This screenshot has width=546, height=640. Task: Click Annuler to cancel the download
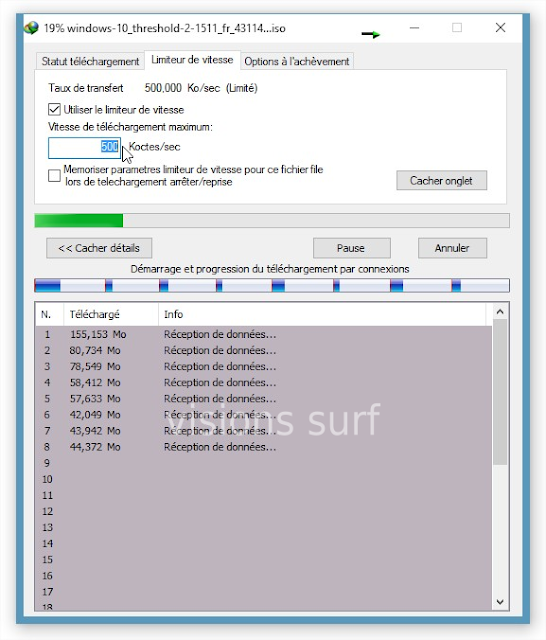452,248
